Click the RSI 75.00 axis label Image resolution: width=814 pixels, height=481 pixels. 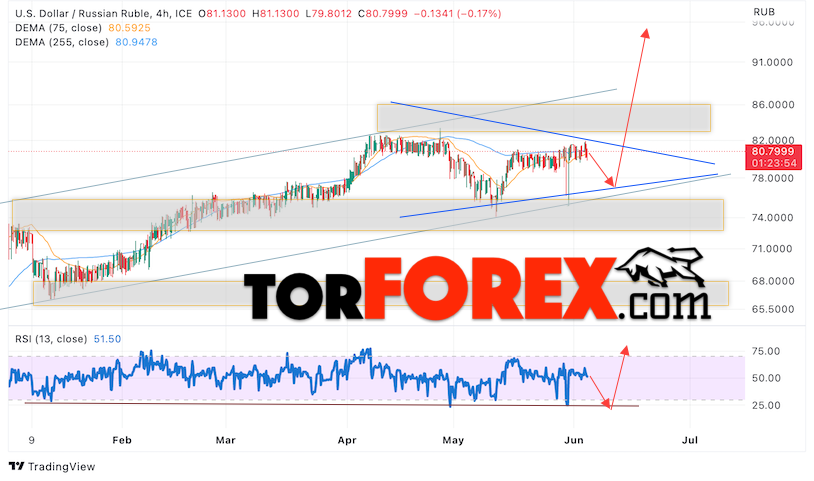click(766, 351)
